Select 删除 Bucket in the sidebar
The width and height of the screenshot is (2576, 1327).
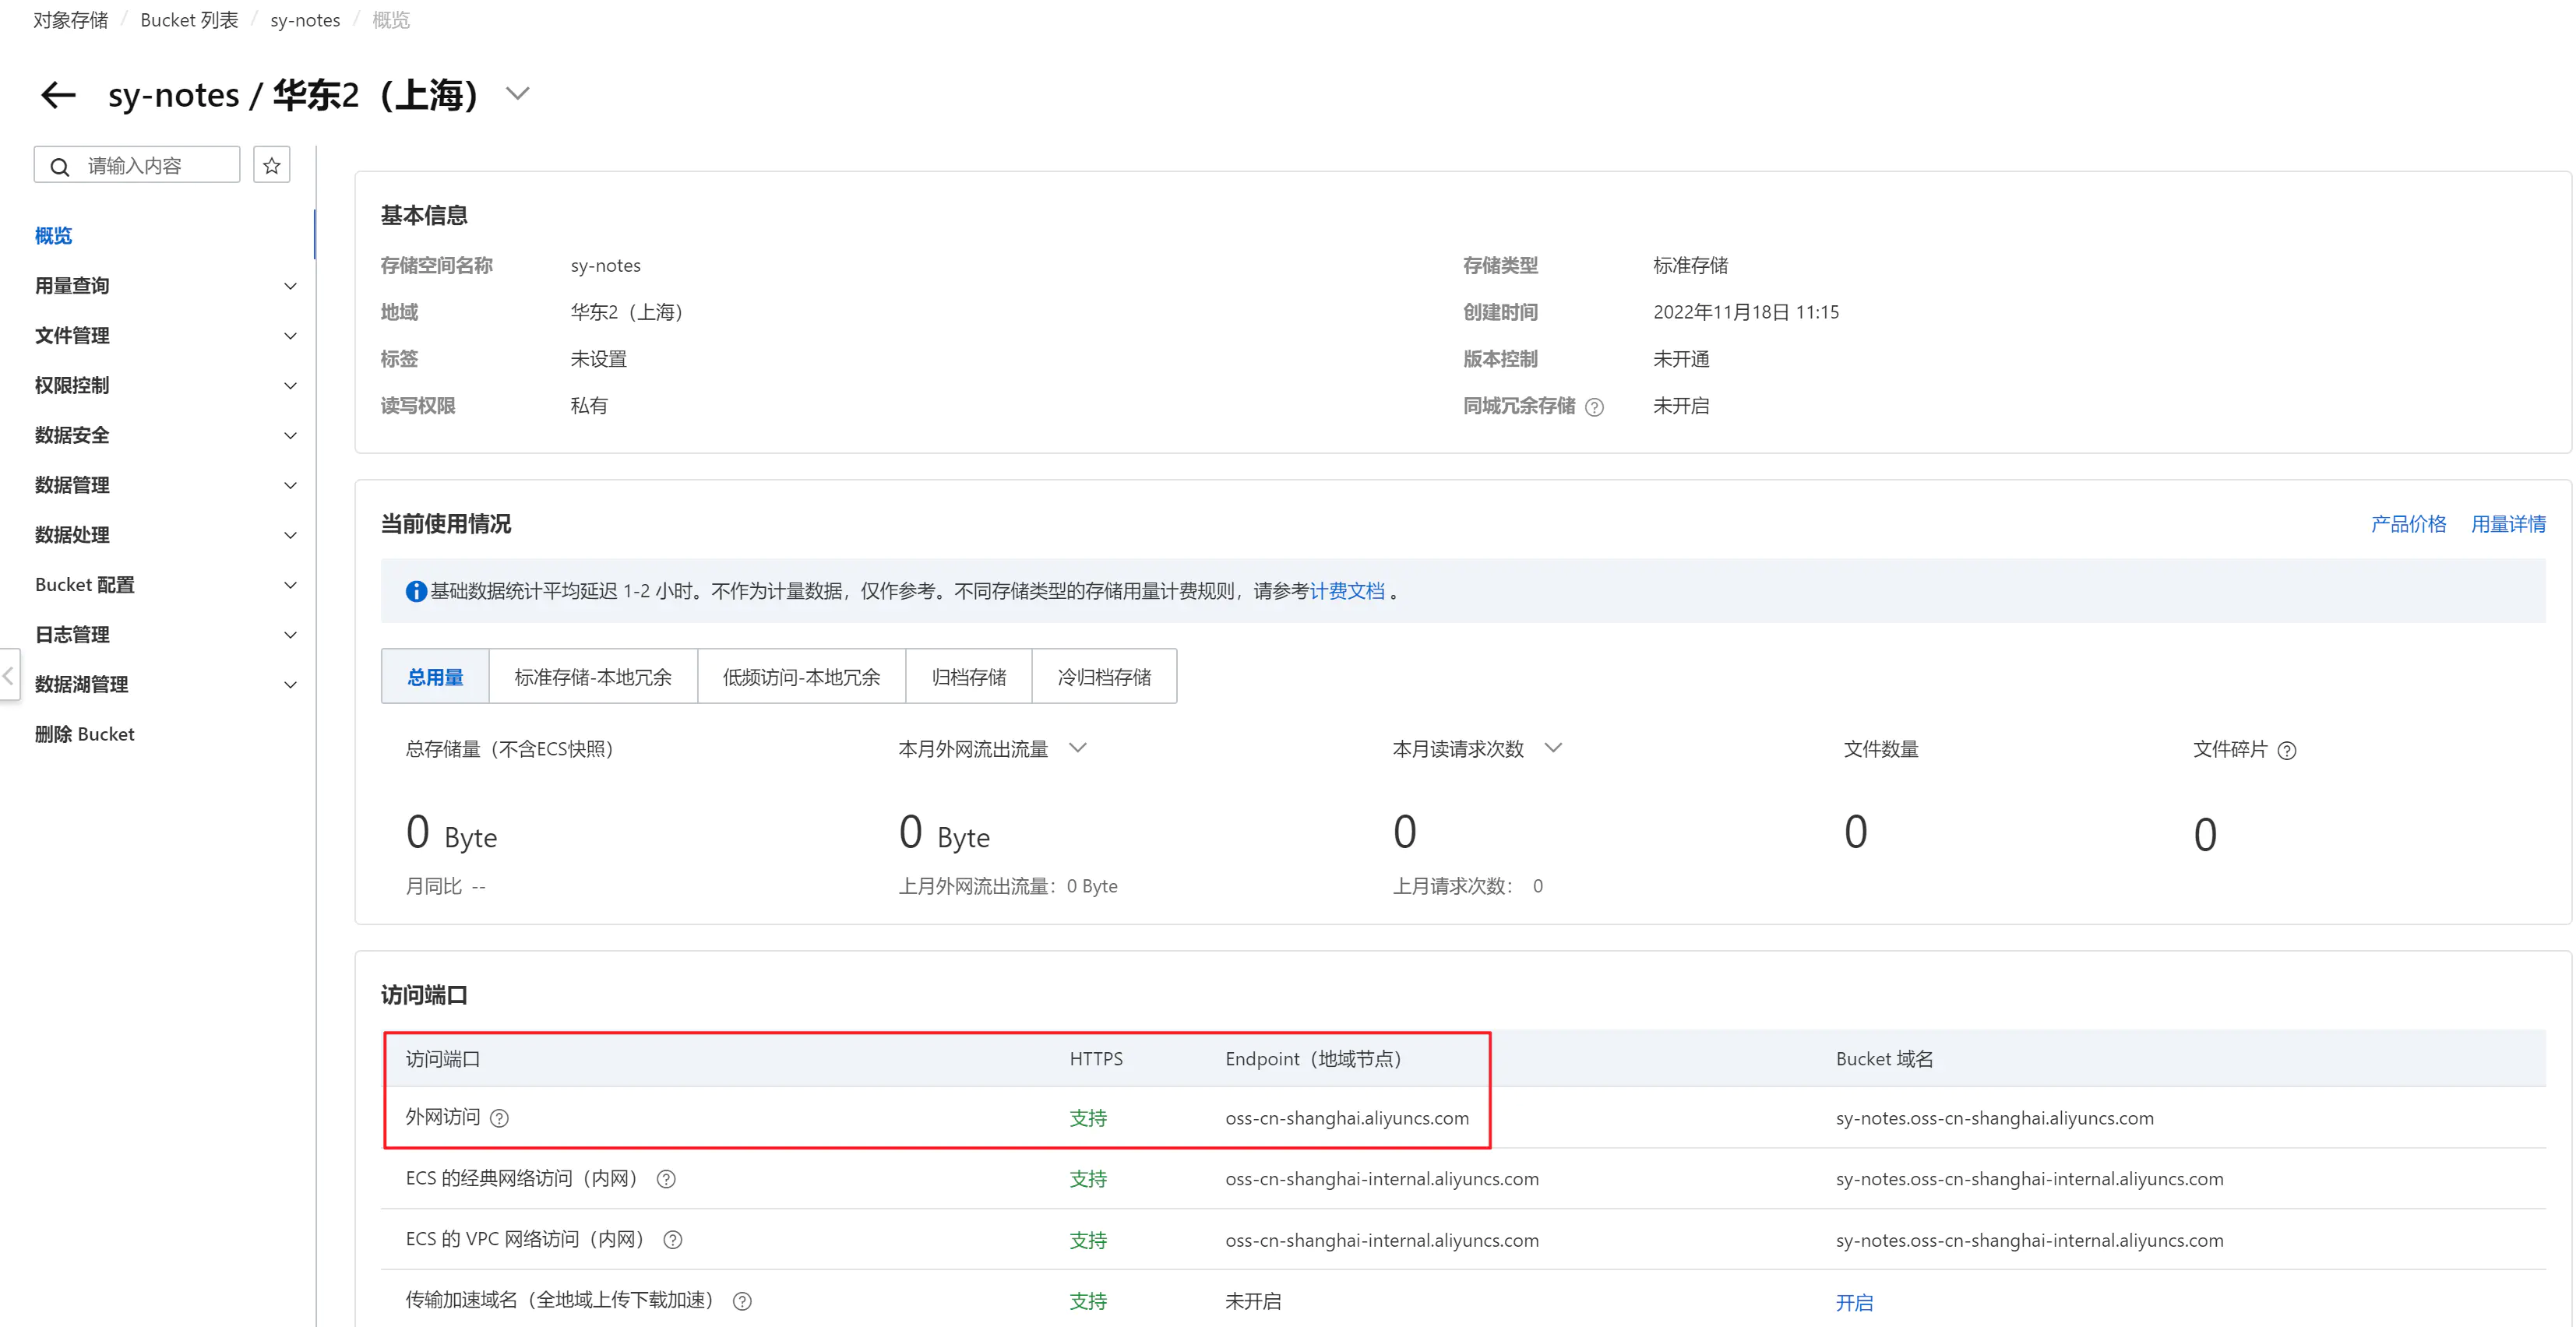[85, 734]
